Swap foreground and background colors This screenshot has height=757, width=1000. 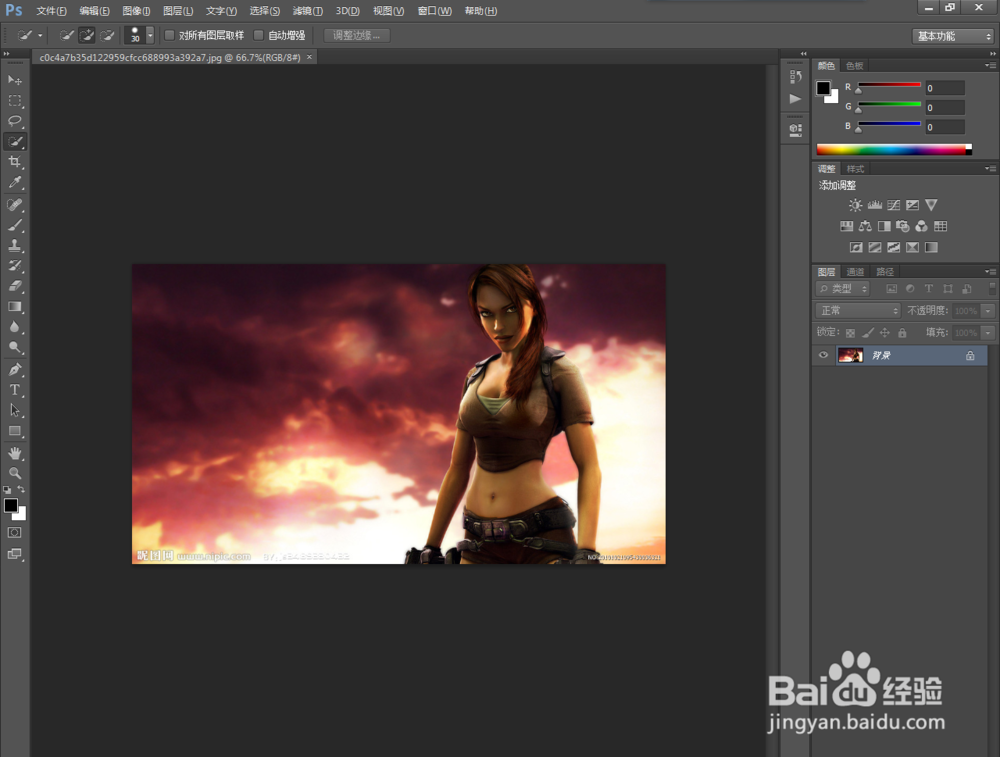click(x=21, y=489)
